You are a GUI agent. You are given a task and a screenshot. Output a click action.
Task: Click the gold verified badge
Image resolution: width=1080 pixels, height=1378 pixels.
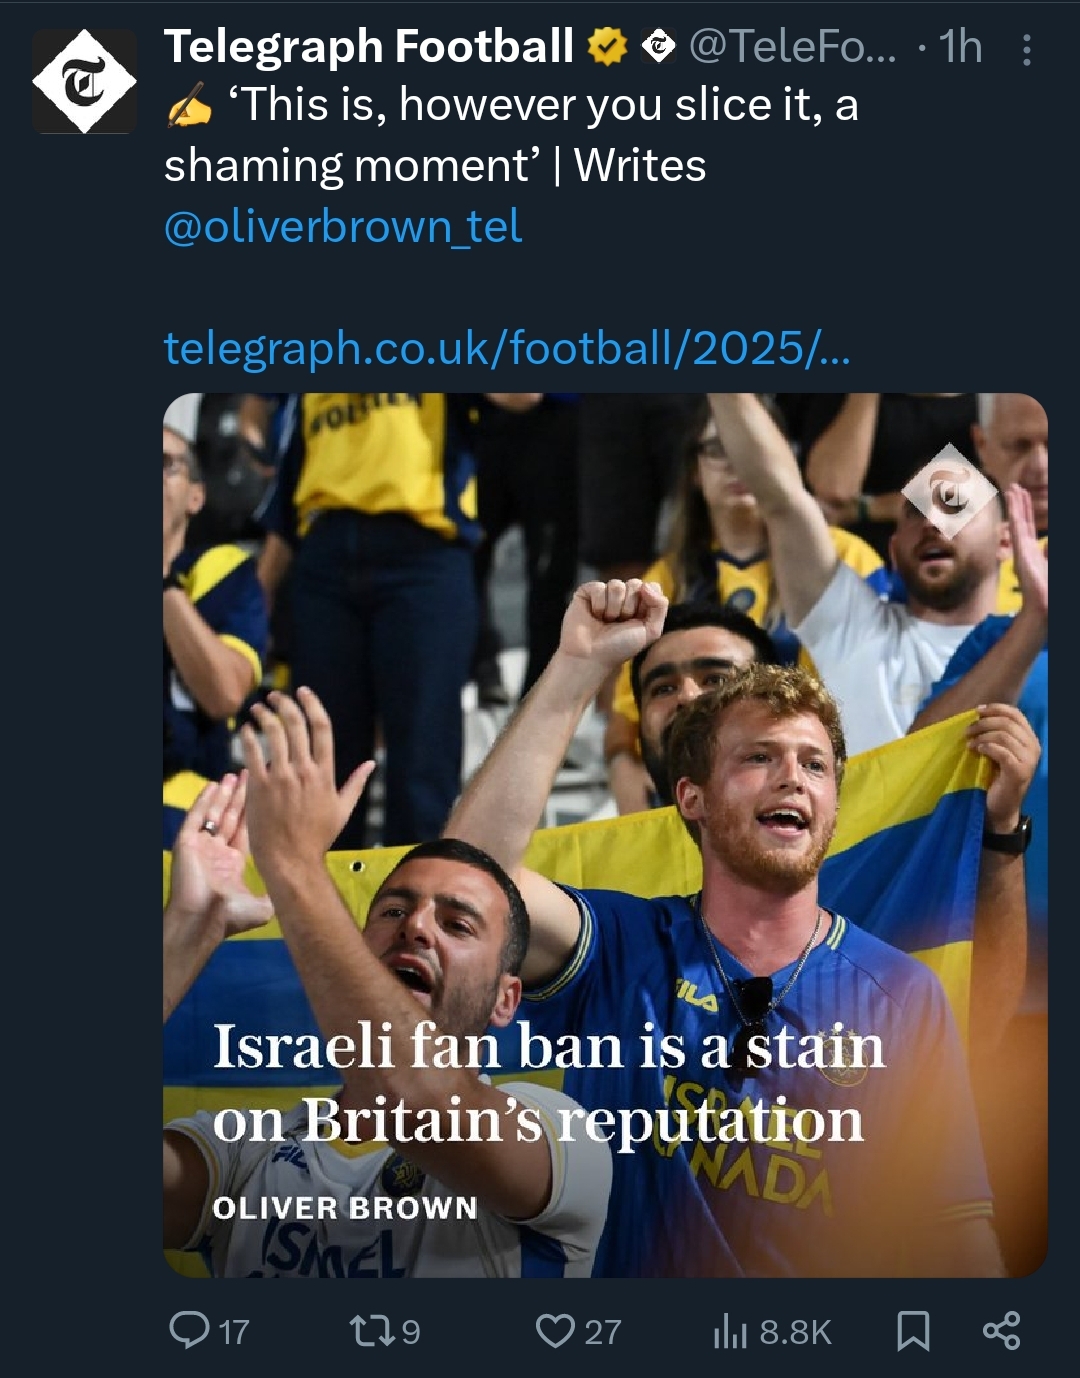pos(607,47)
